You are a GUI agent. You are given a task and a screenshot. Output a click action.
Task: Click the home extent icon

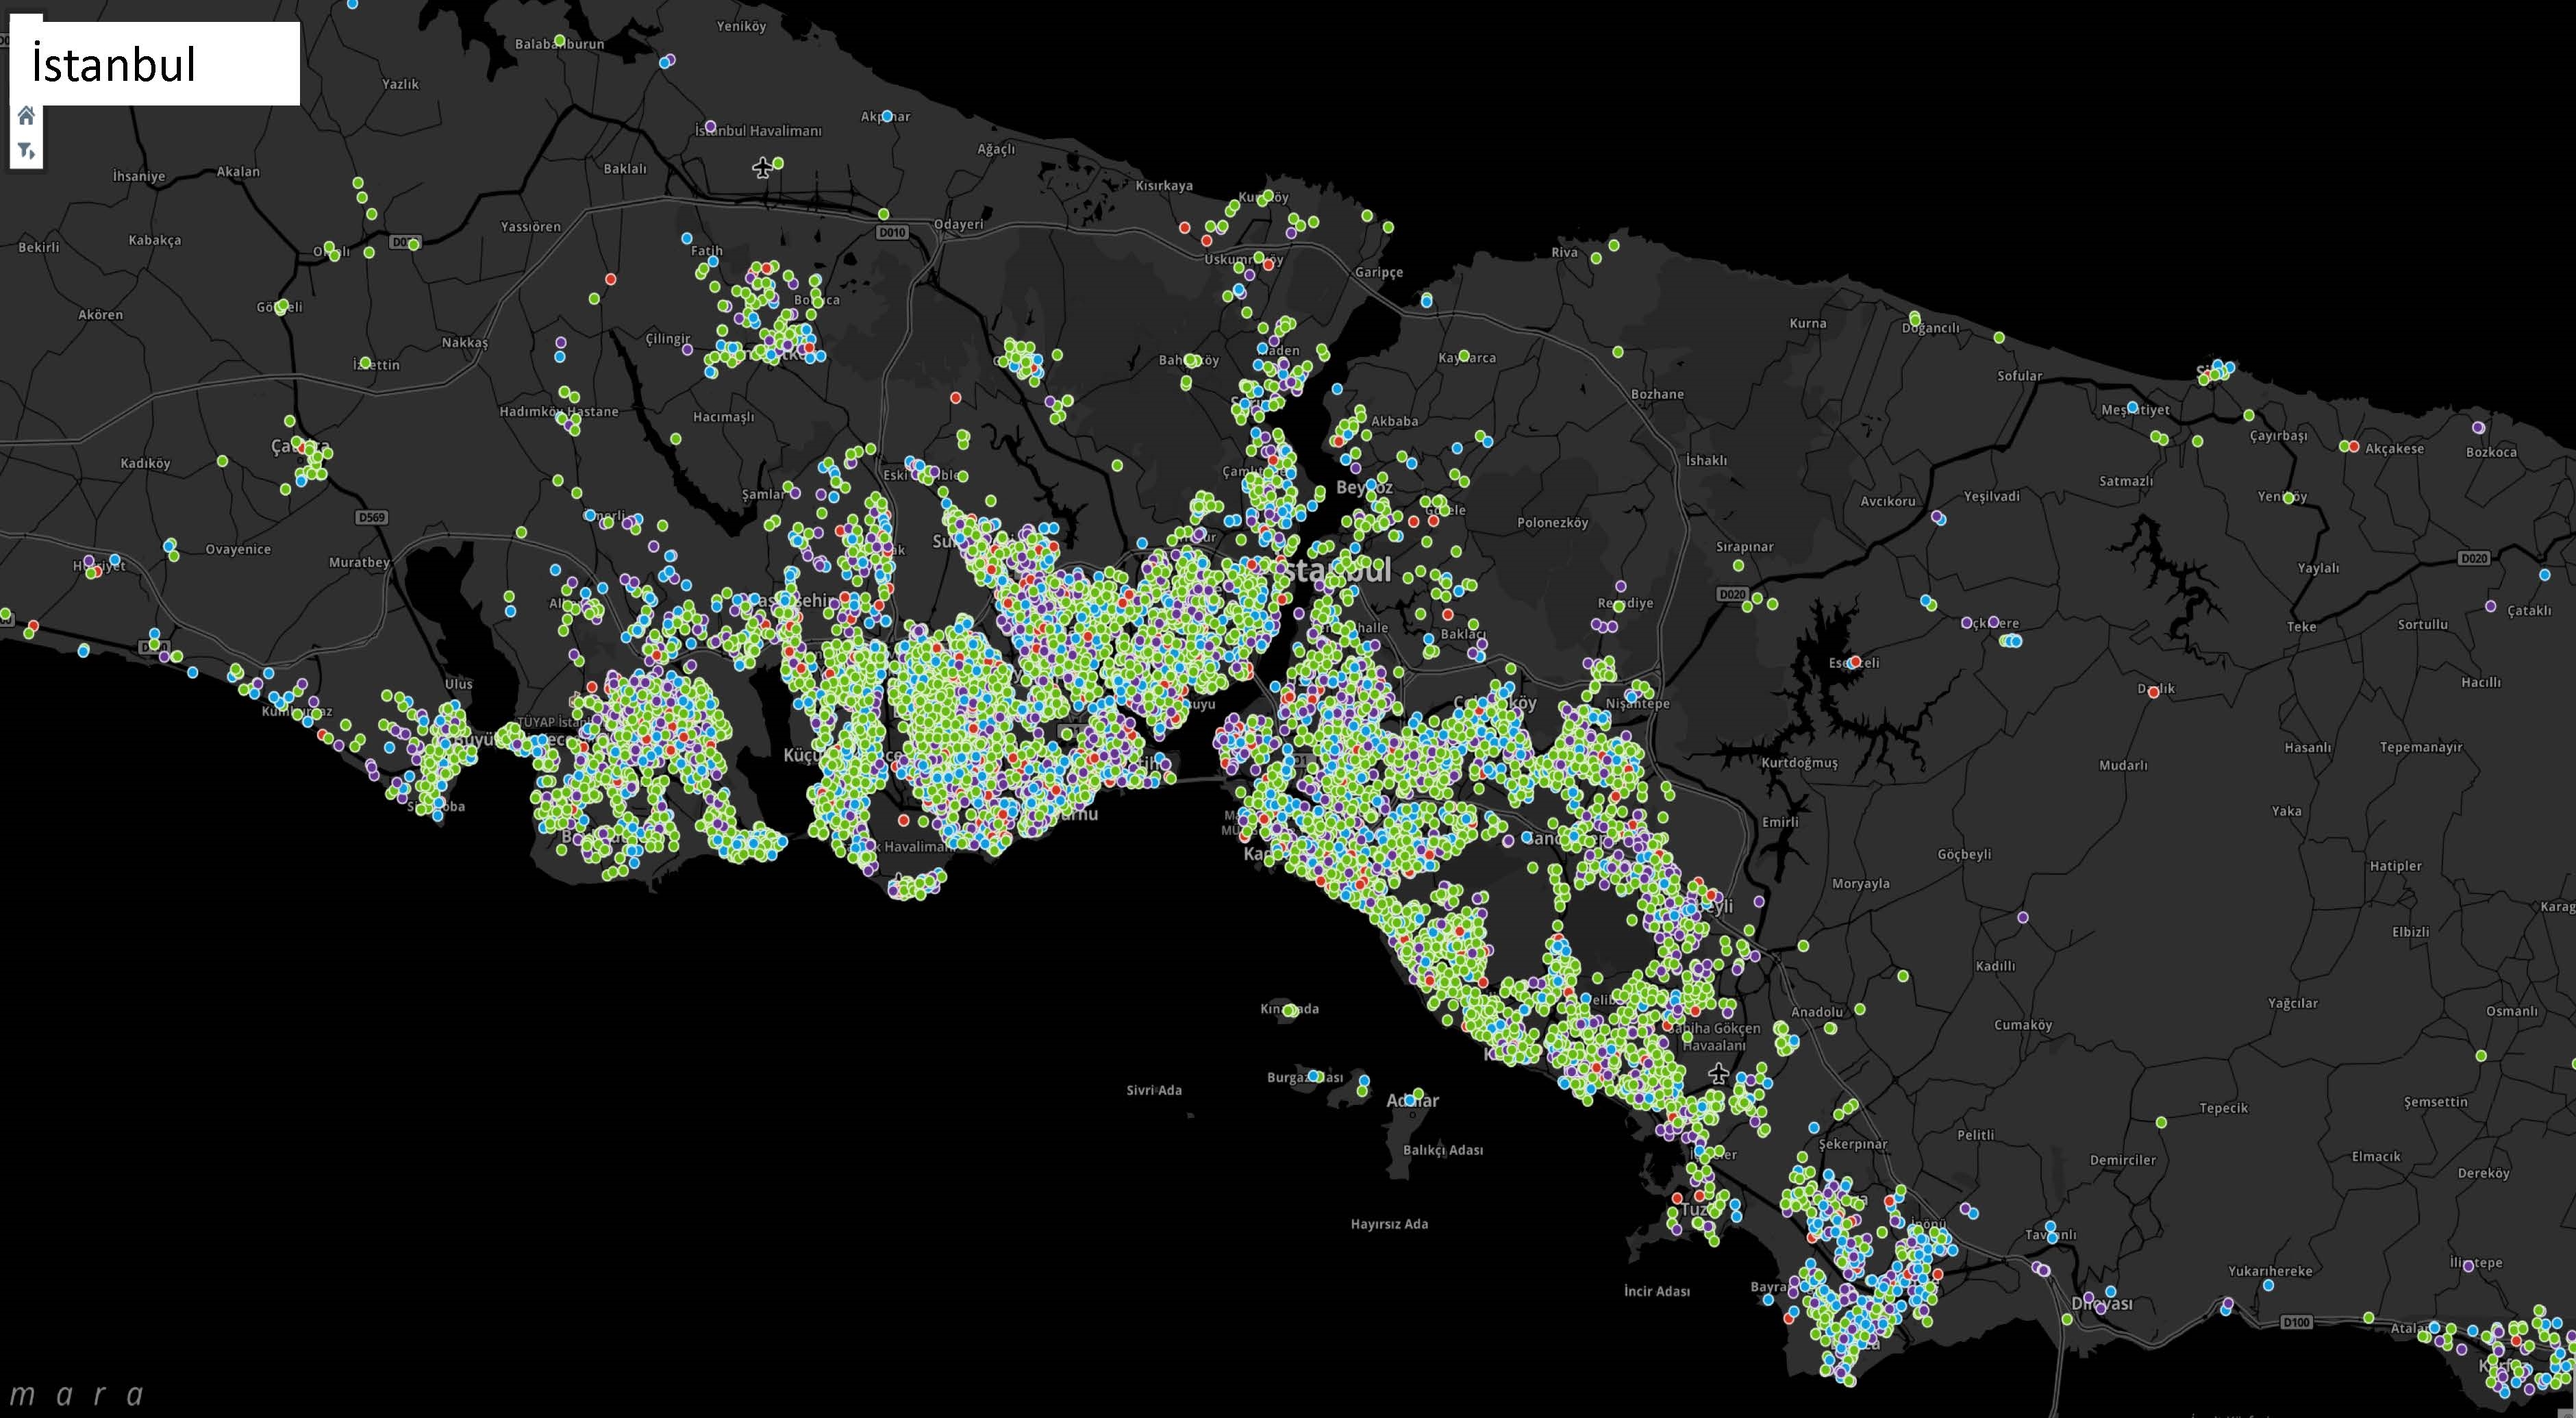point(26,116)
